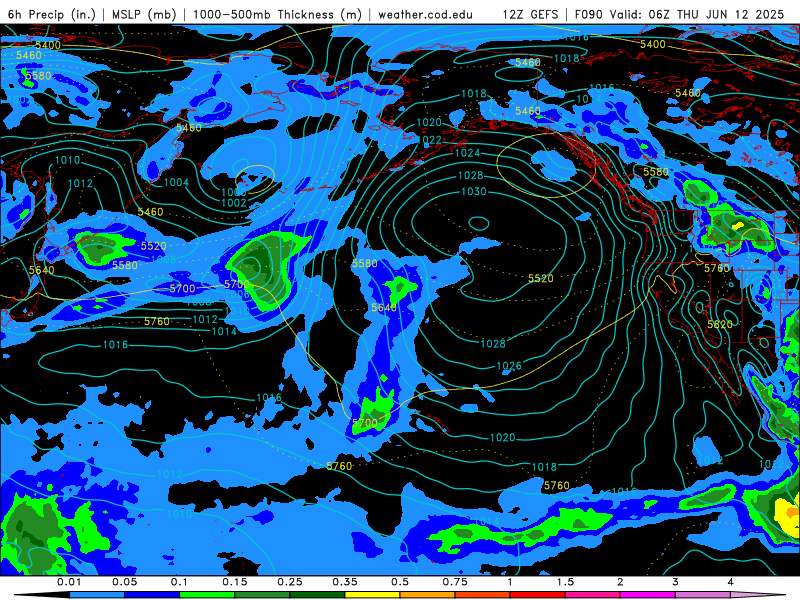Click the "MSLP (mb)" header label
Image resolution: width=800 pixels, height=600 pixels.
[x=144, y=14]
